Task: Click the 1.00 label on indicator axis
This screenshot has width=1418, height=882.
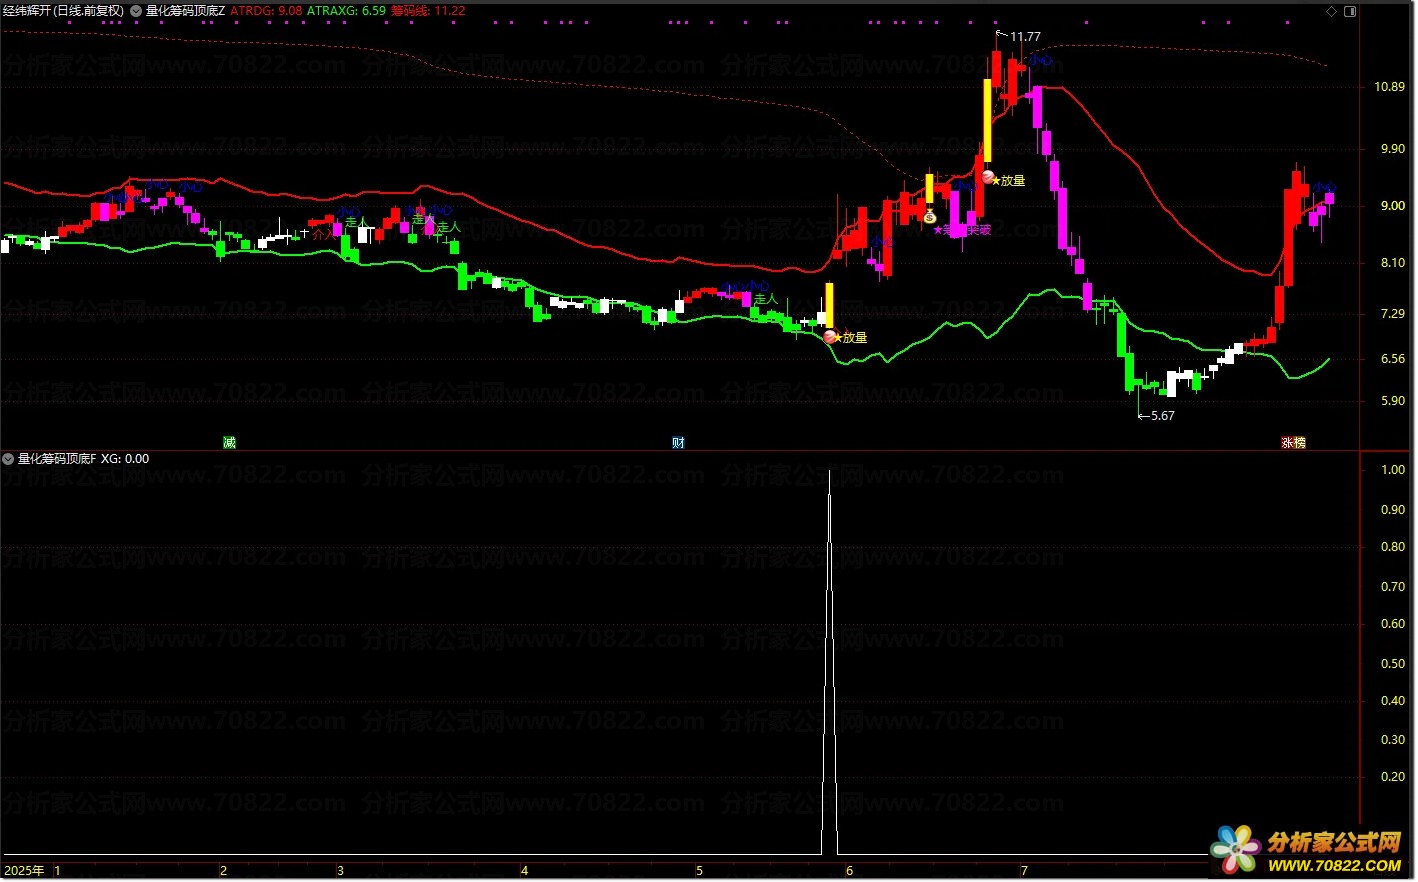Action: pos(1393,470)
